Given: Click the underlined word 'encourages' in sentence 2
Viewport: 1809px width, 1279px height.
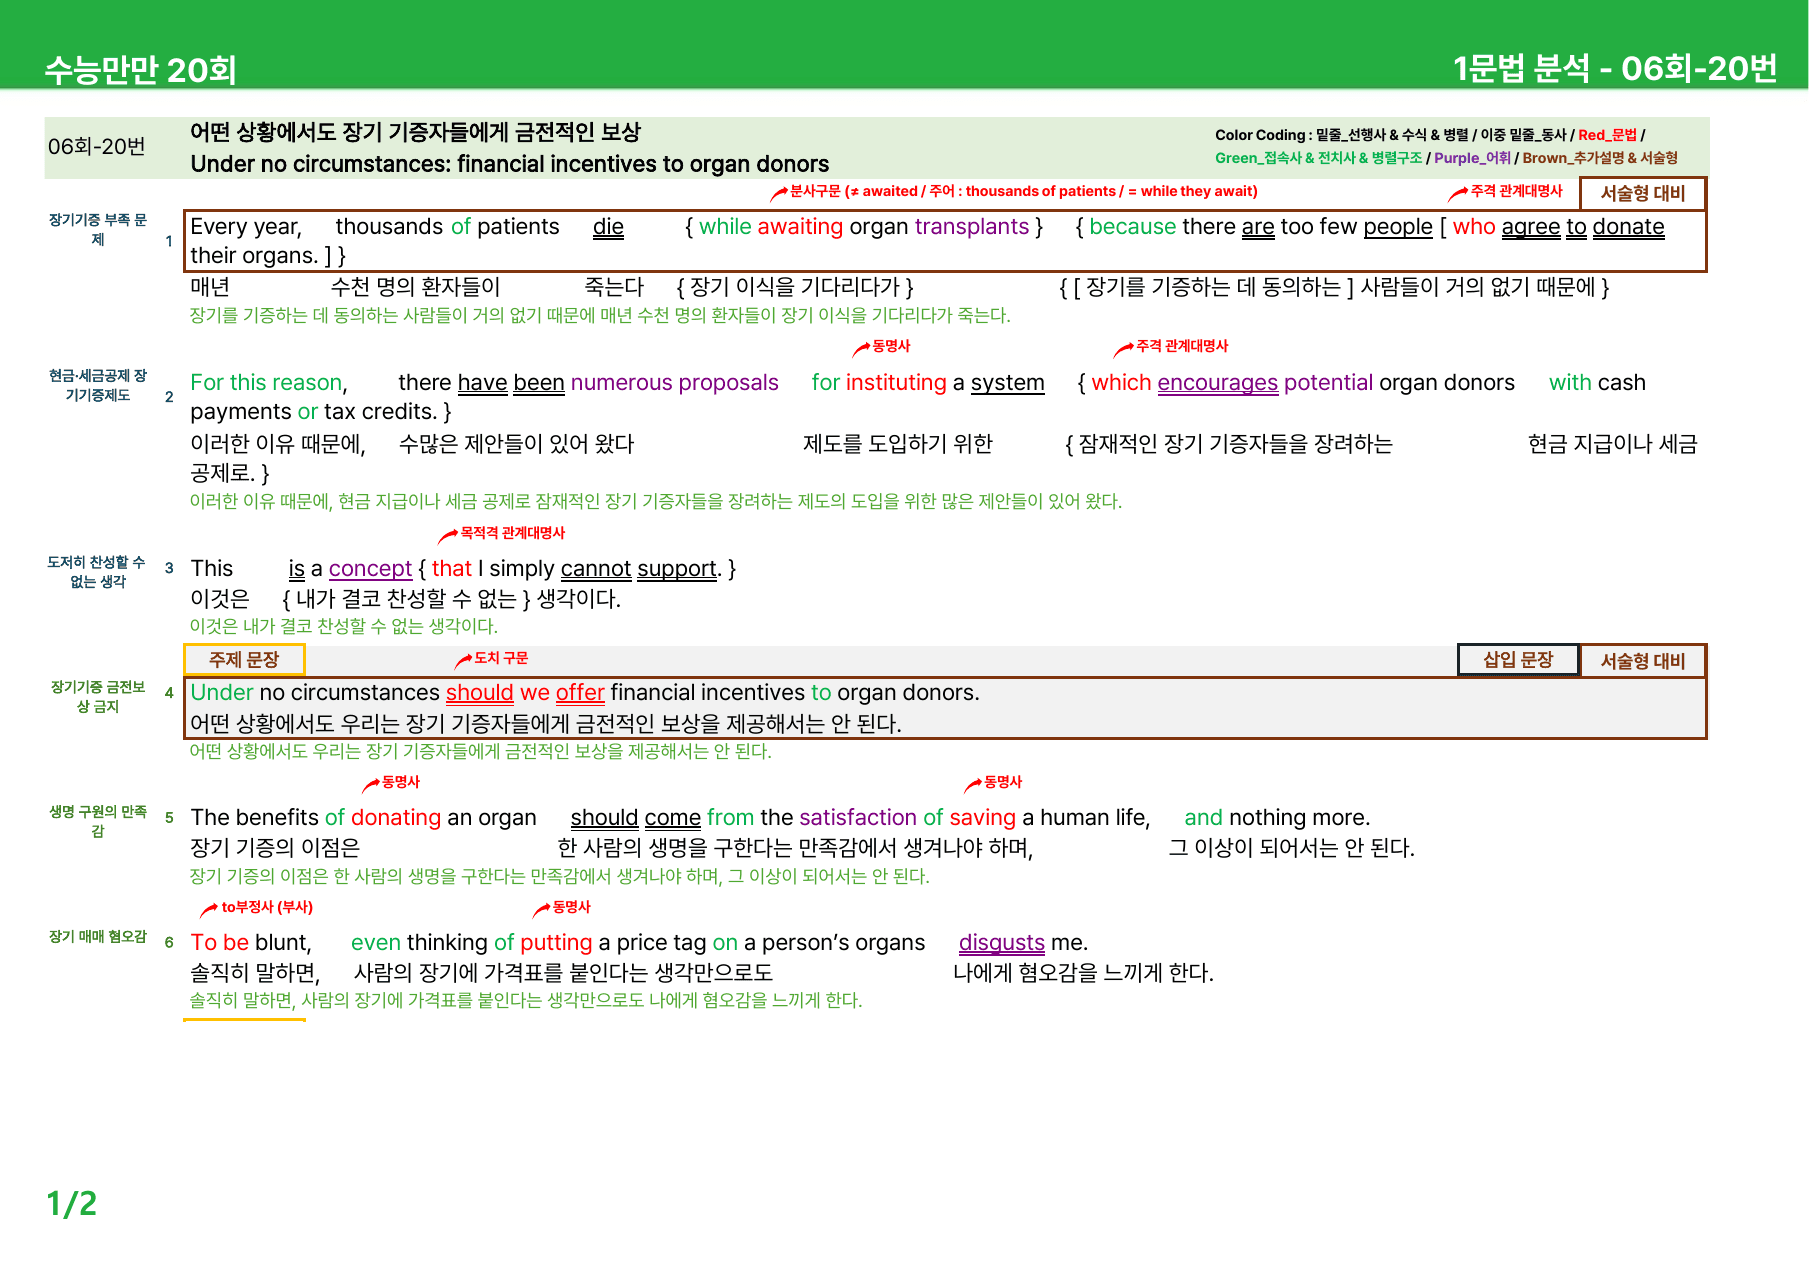Looking at the screenshot, I should pos(1217,383).
